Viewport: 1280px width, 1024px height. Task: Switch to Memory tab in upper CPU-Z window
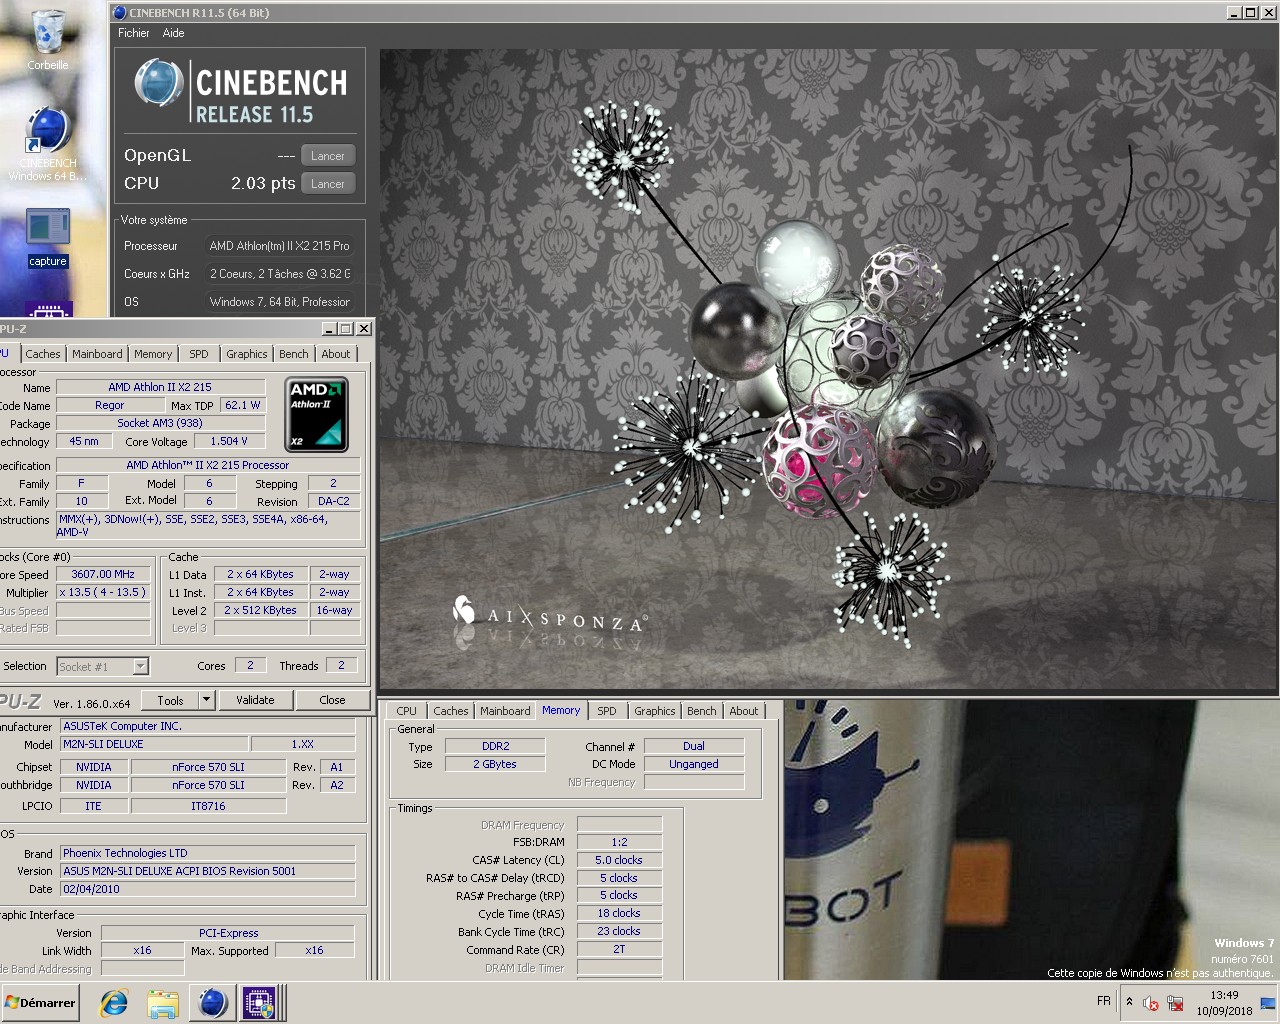(153, 354)
